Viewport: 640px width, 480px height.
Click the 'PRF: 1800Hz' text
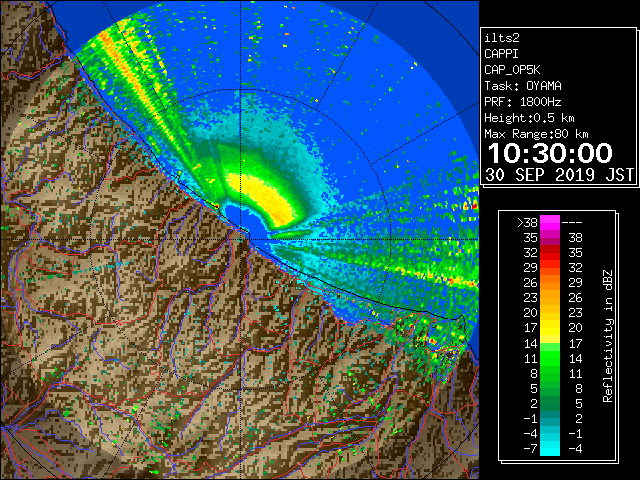pos(523,102)
